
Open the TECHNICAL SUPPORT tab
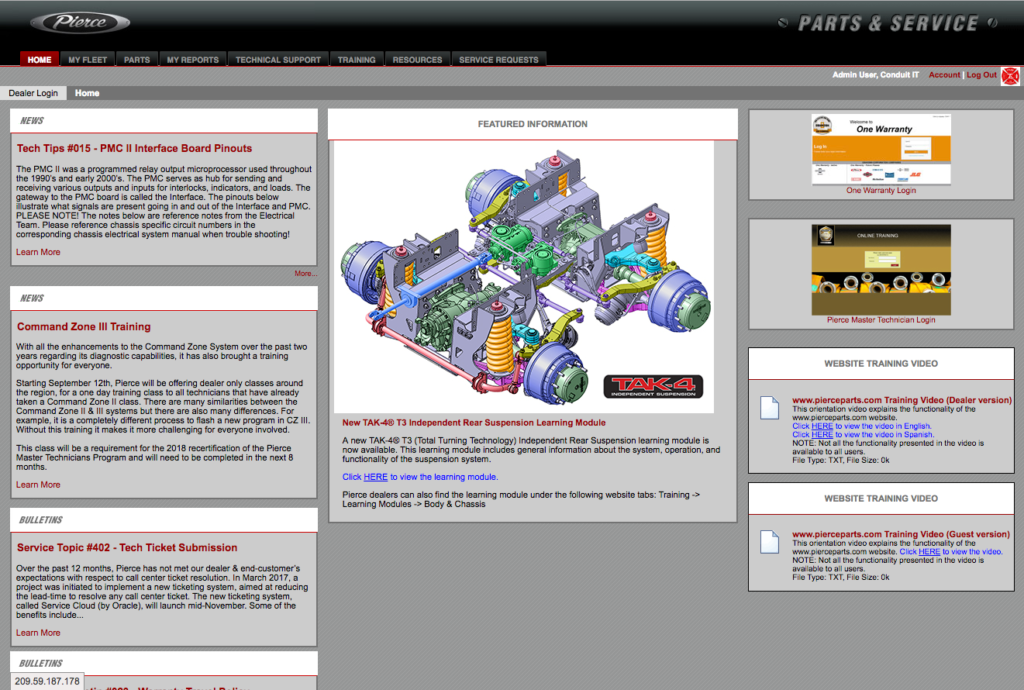278,59
